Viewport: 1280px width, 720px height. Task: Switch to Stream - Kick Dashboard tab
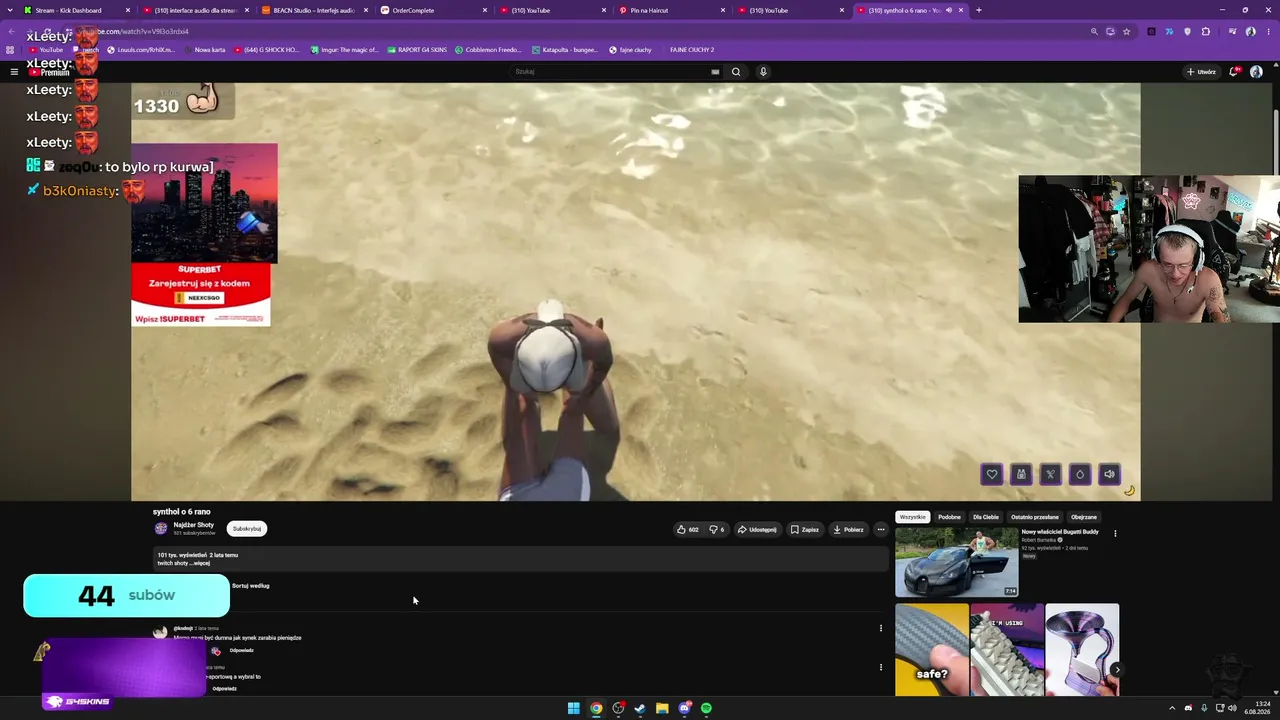[x=77, y=10]
